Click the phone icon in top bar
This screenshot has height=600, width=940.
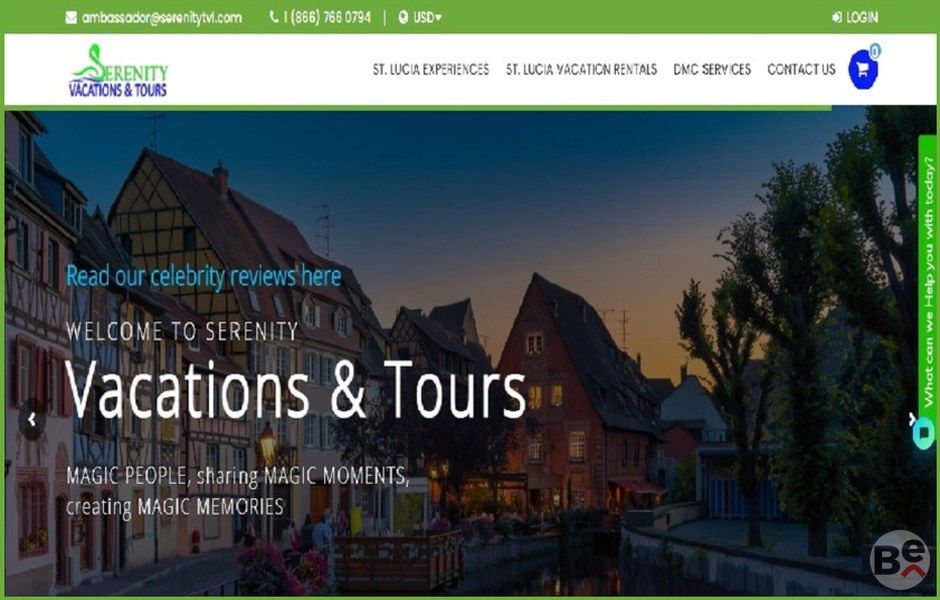click(274, 17)
